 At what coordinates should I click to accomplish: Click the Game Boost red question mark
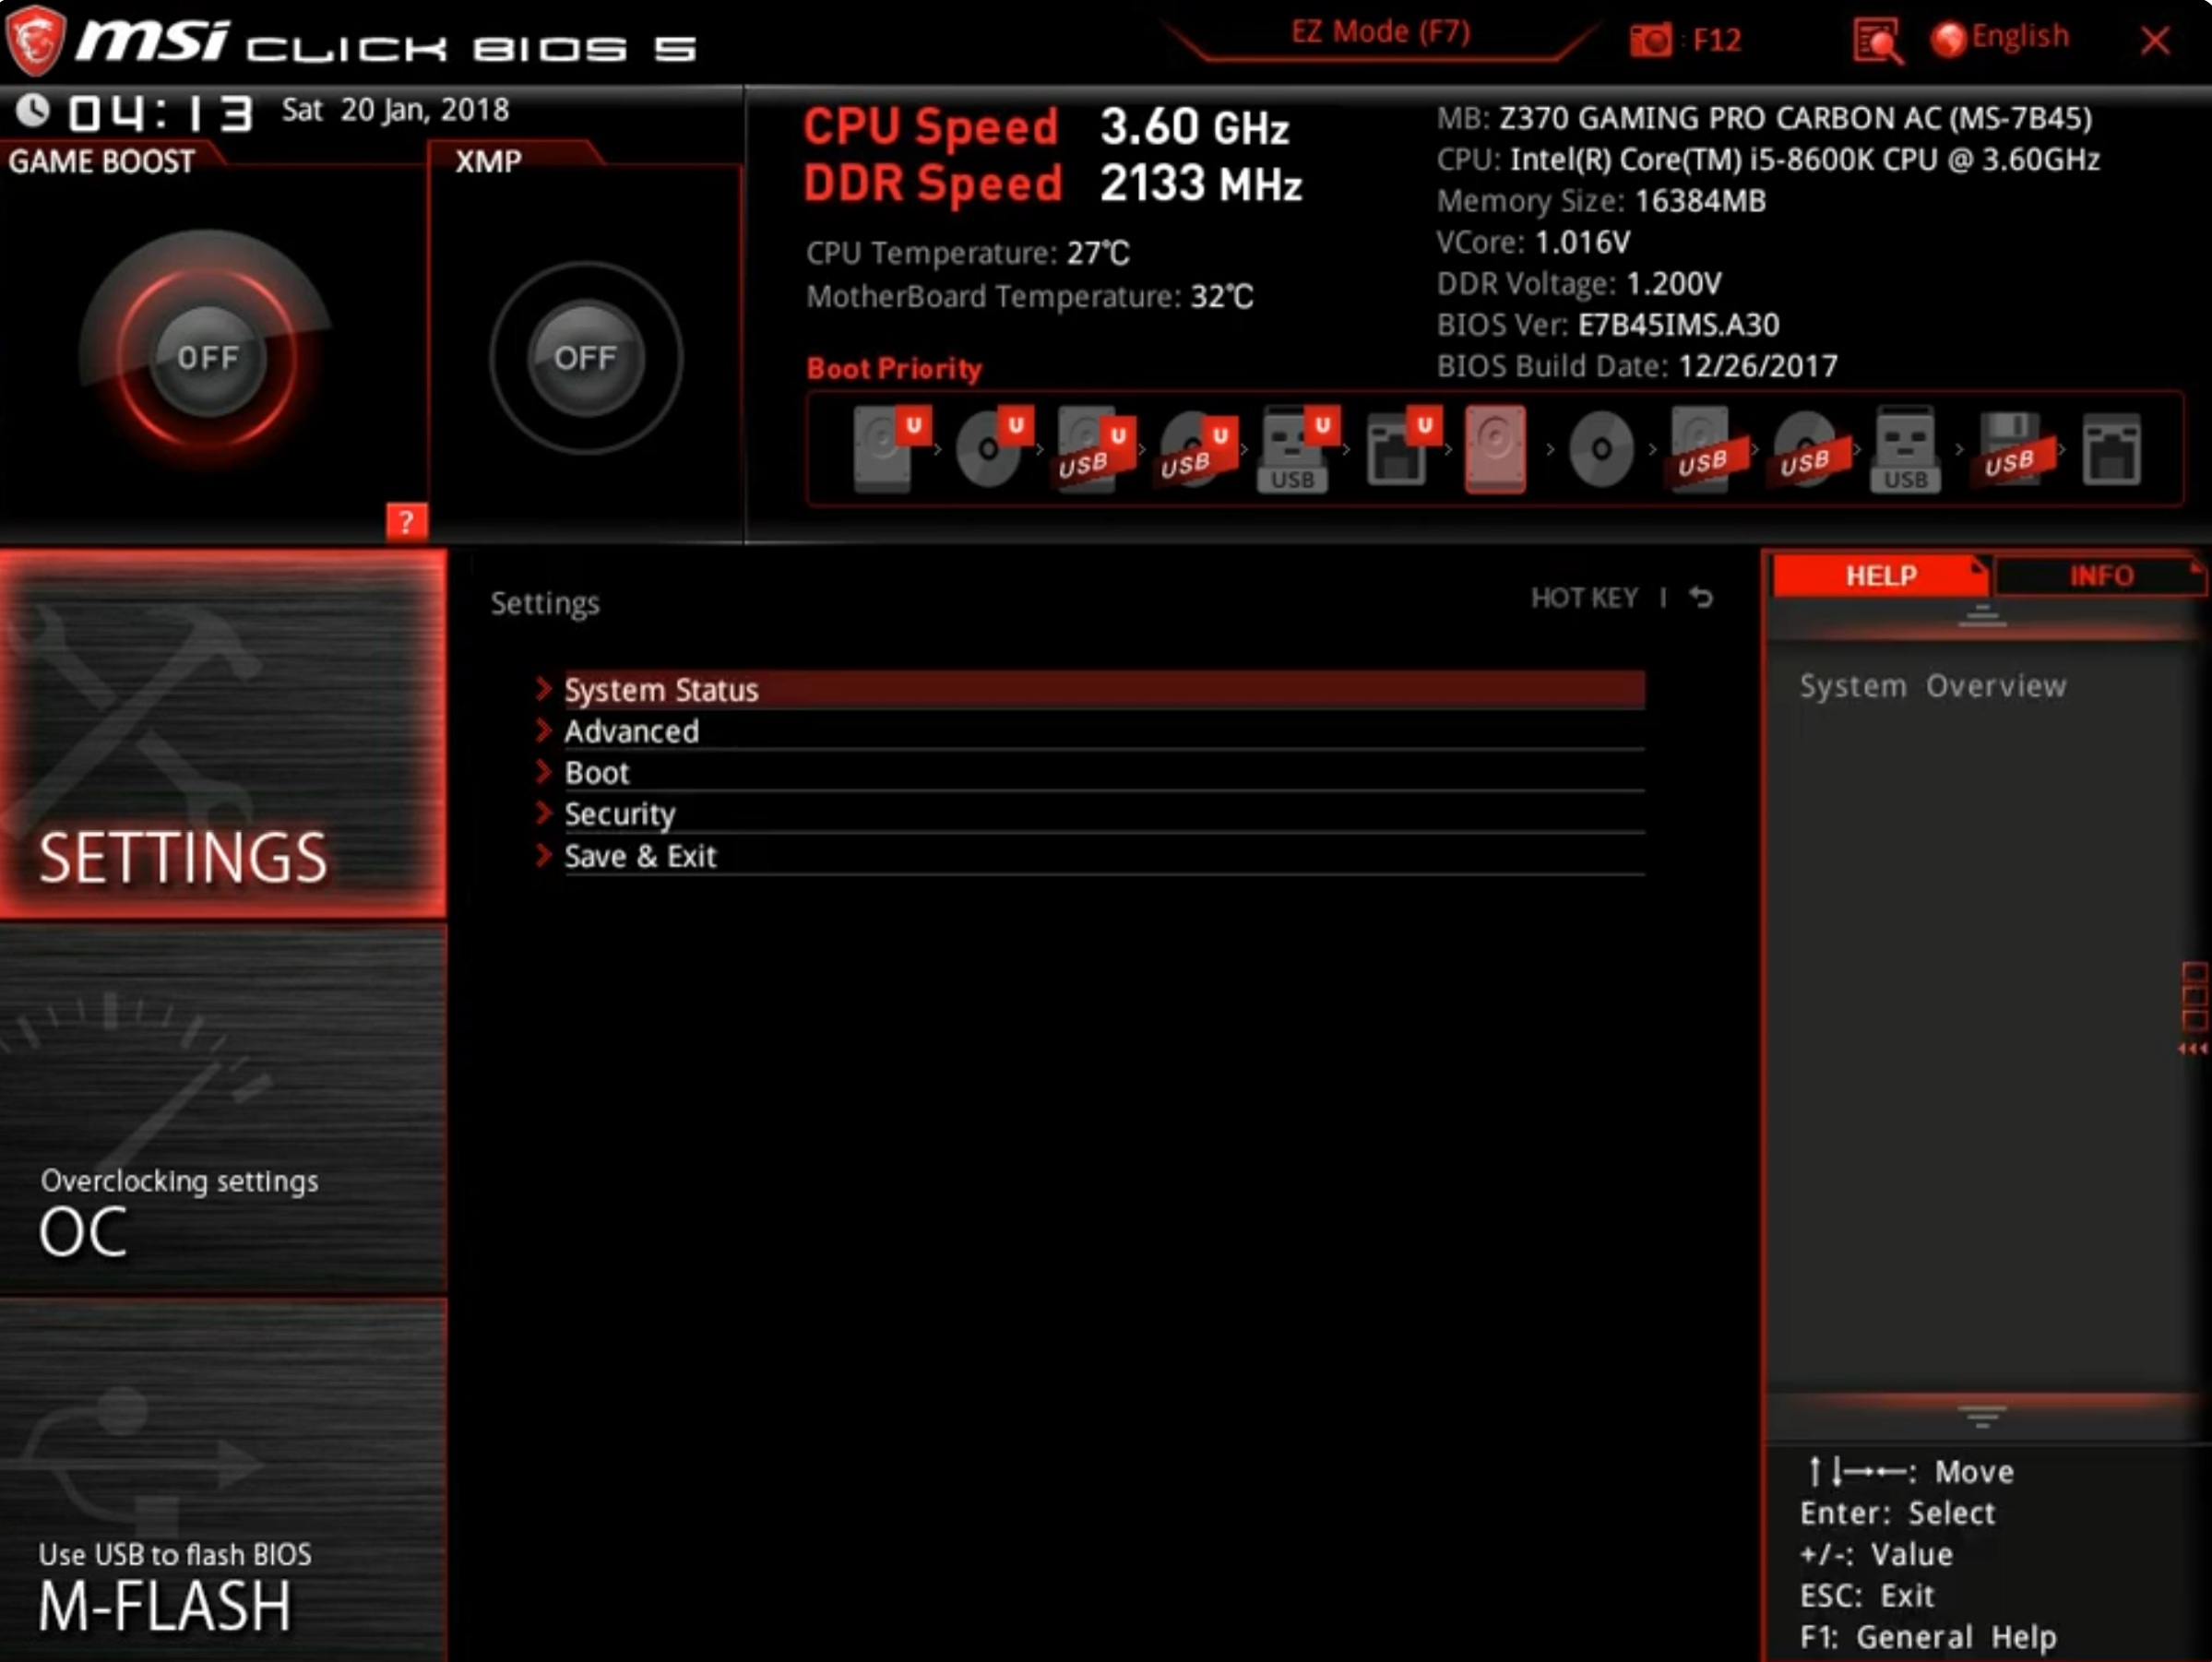click(x=406, y=521)
